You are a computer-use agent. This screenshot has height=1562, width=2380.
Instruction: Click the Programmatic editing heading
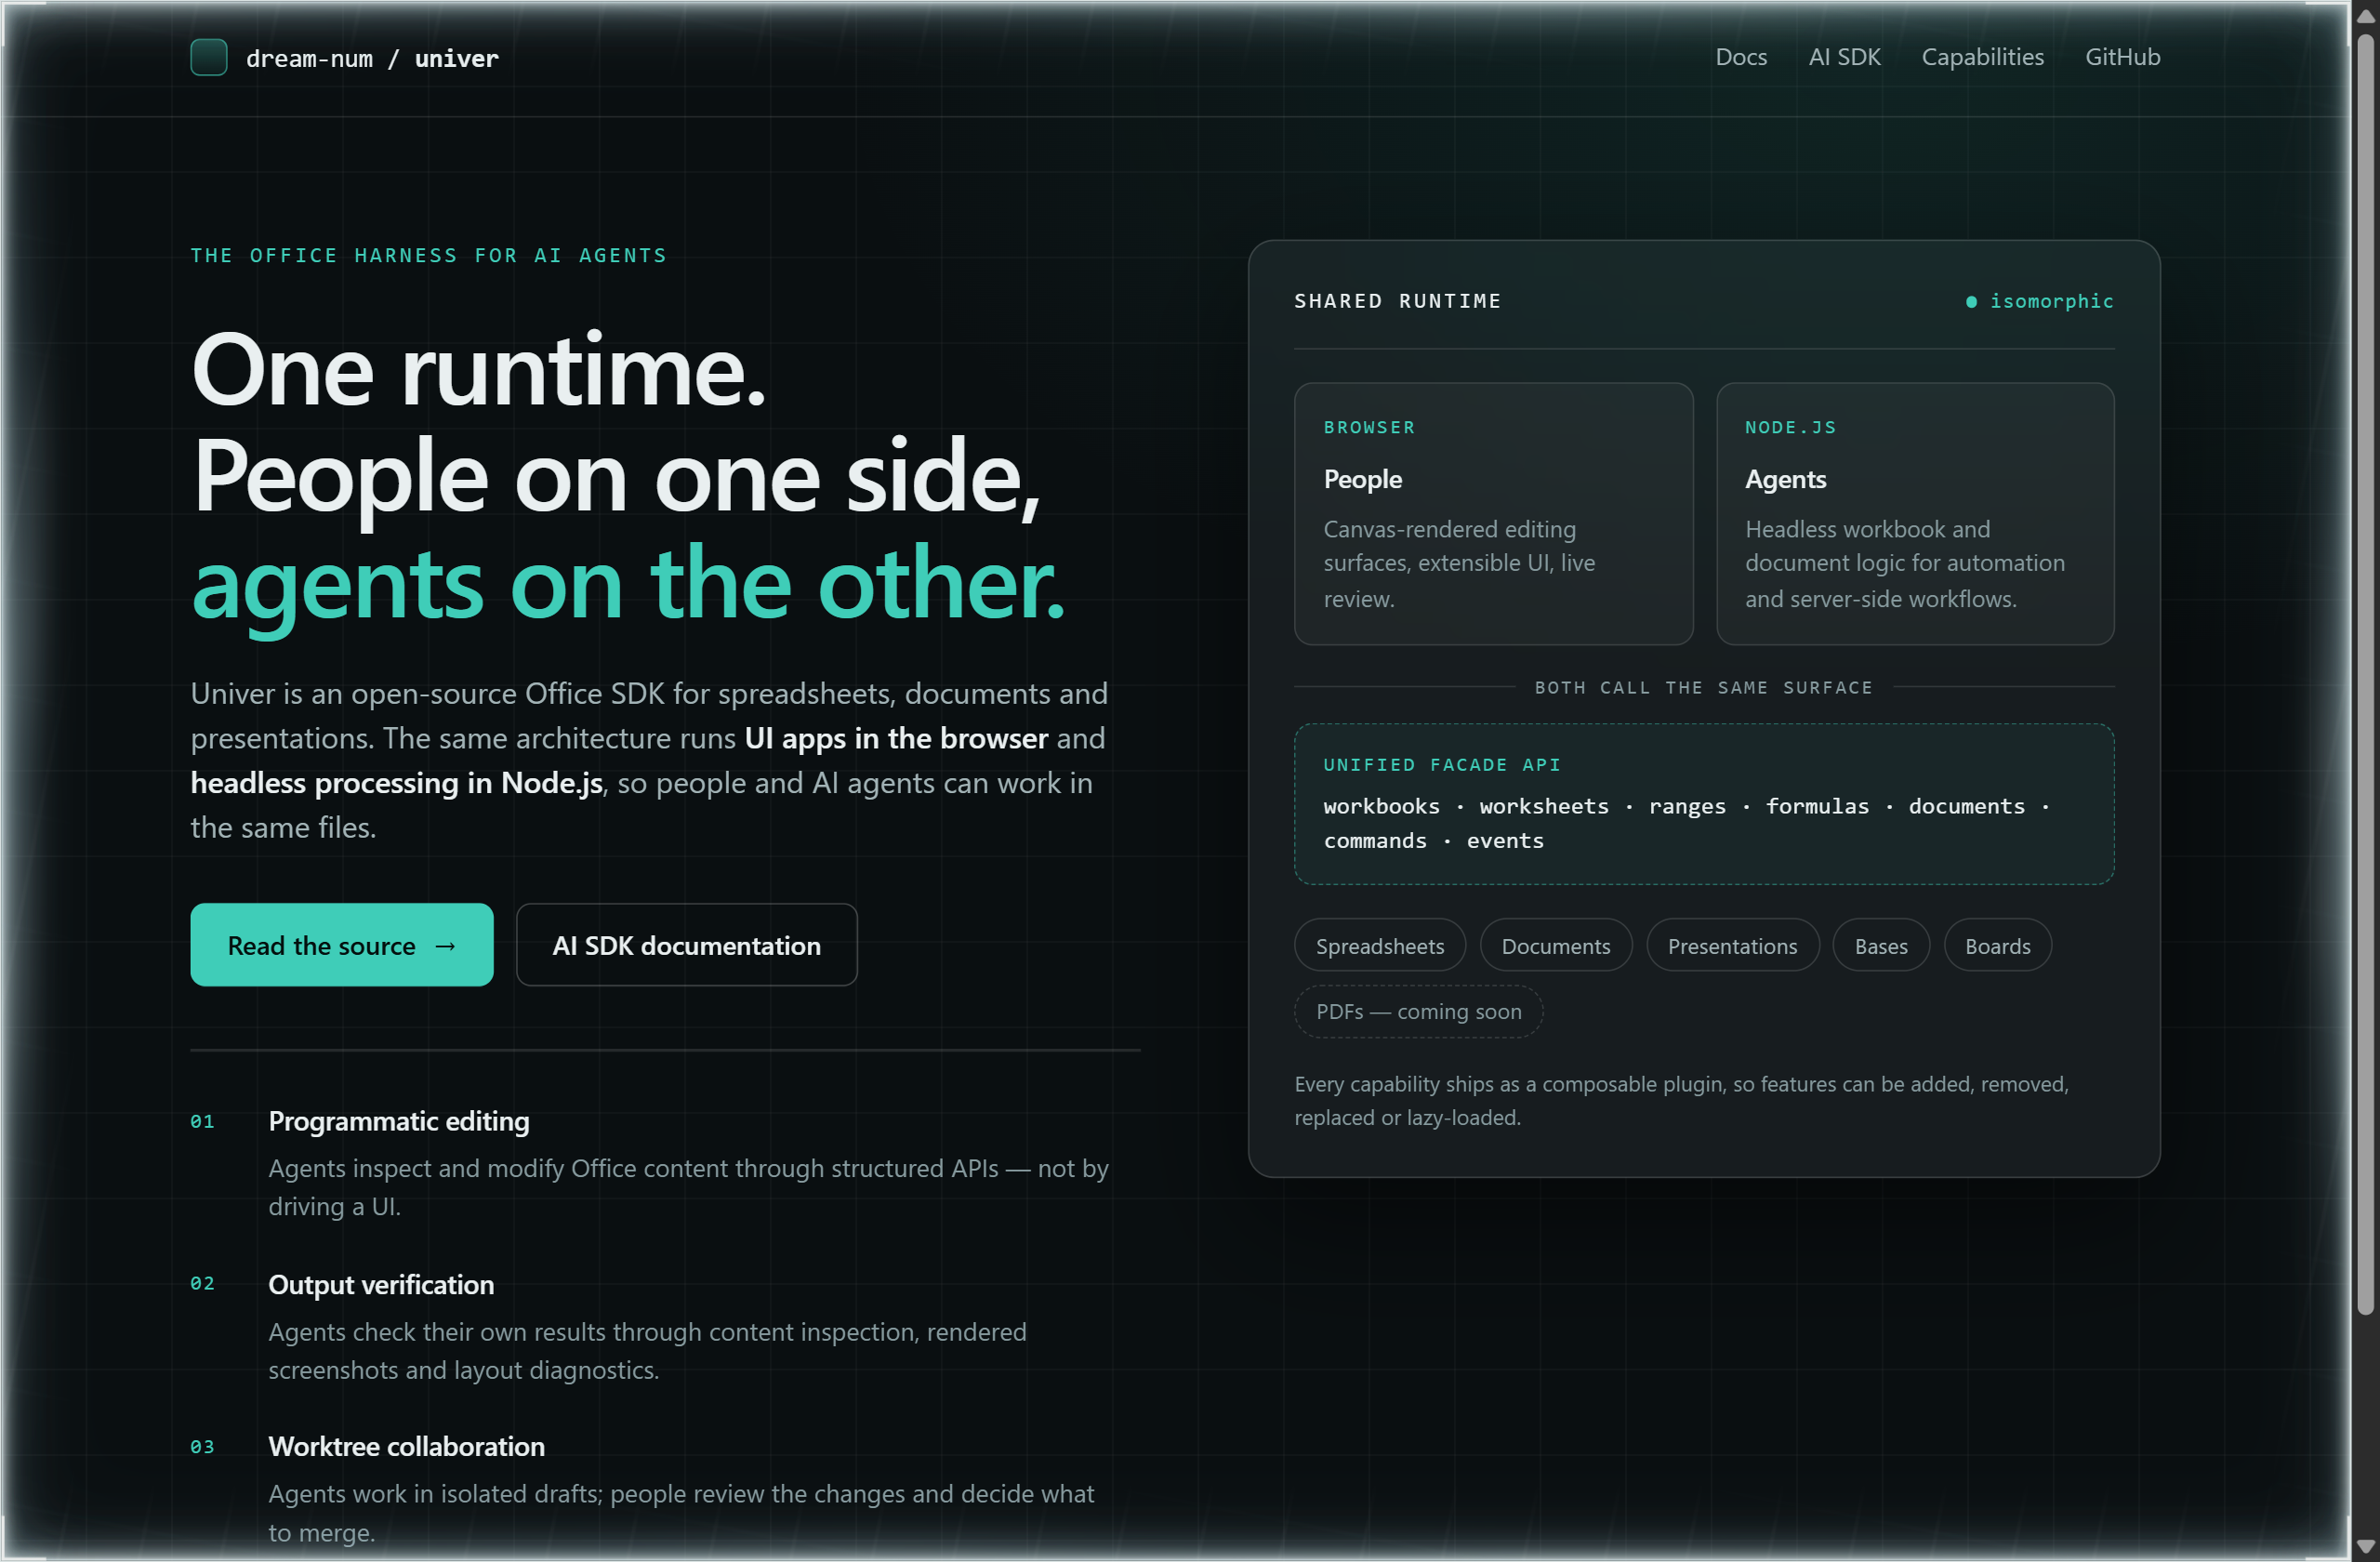(x=399, y=1121)
